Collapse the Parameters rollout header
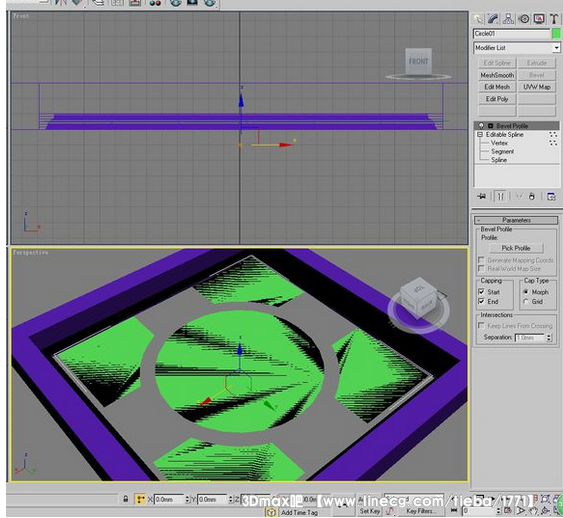Image resolution: width=563 pixels, height=518 pixels. tap(516, 220)
